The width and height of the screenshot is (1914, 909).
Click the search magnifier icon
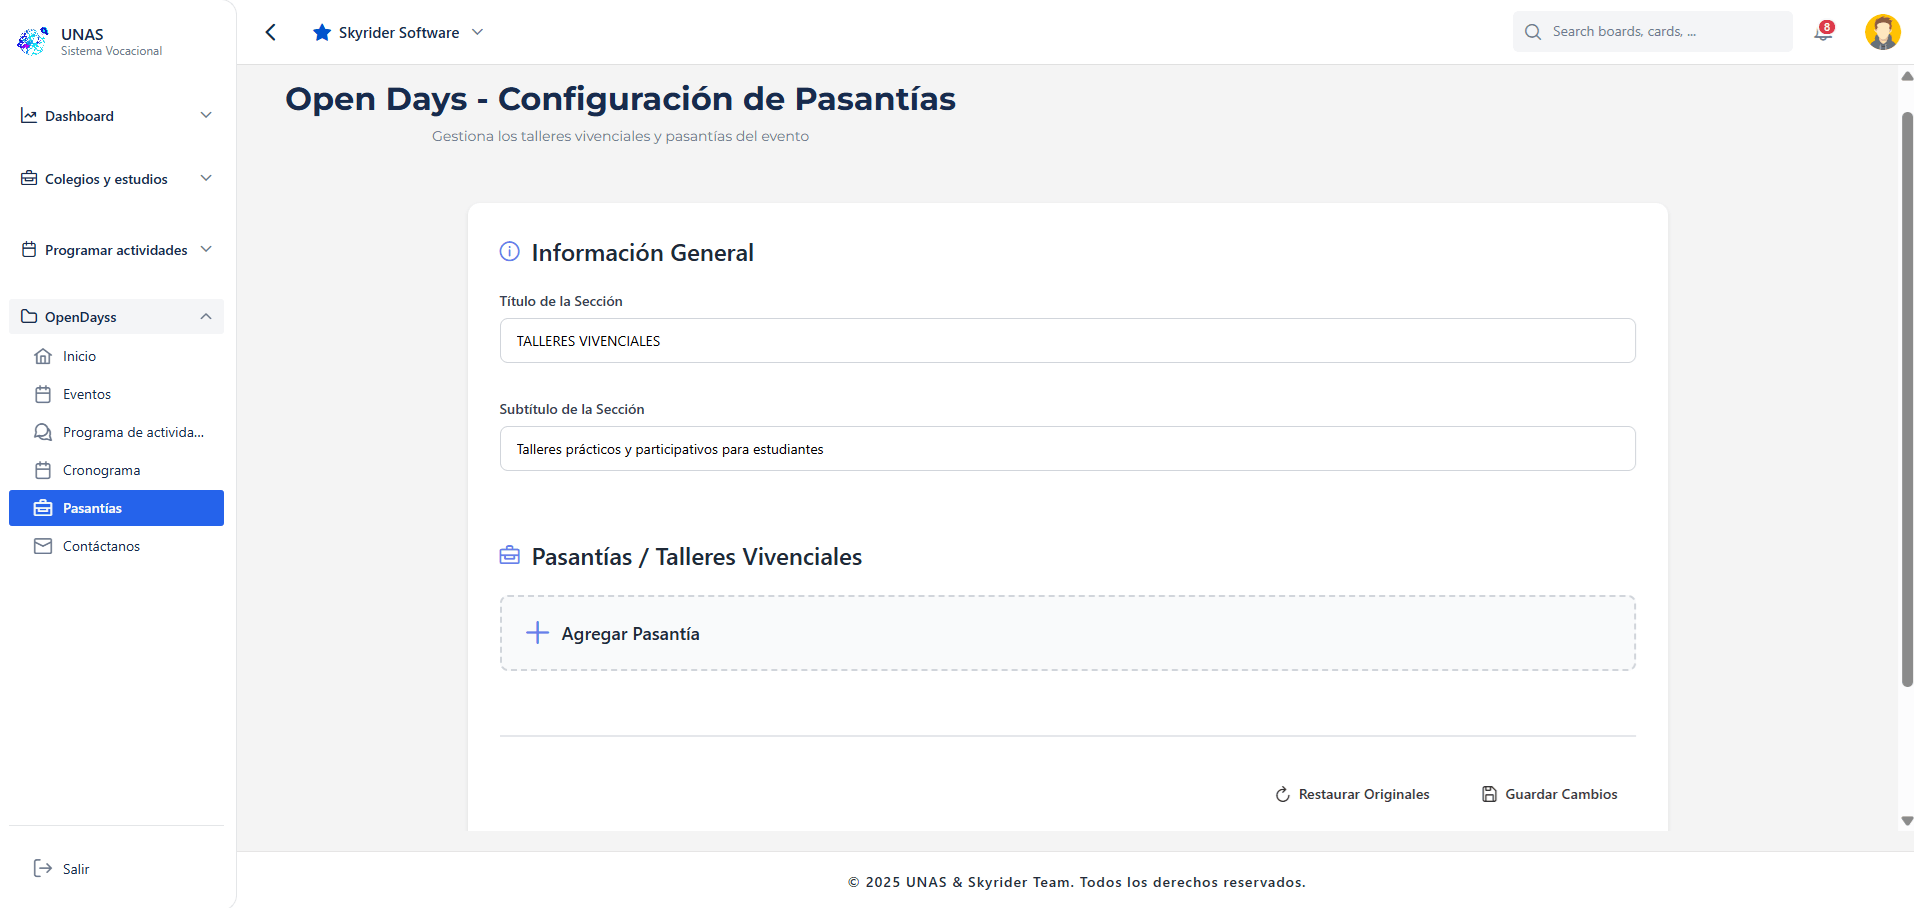1532,32
